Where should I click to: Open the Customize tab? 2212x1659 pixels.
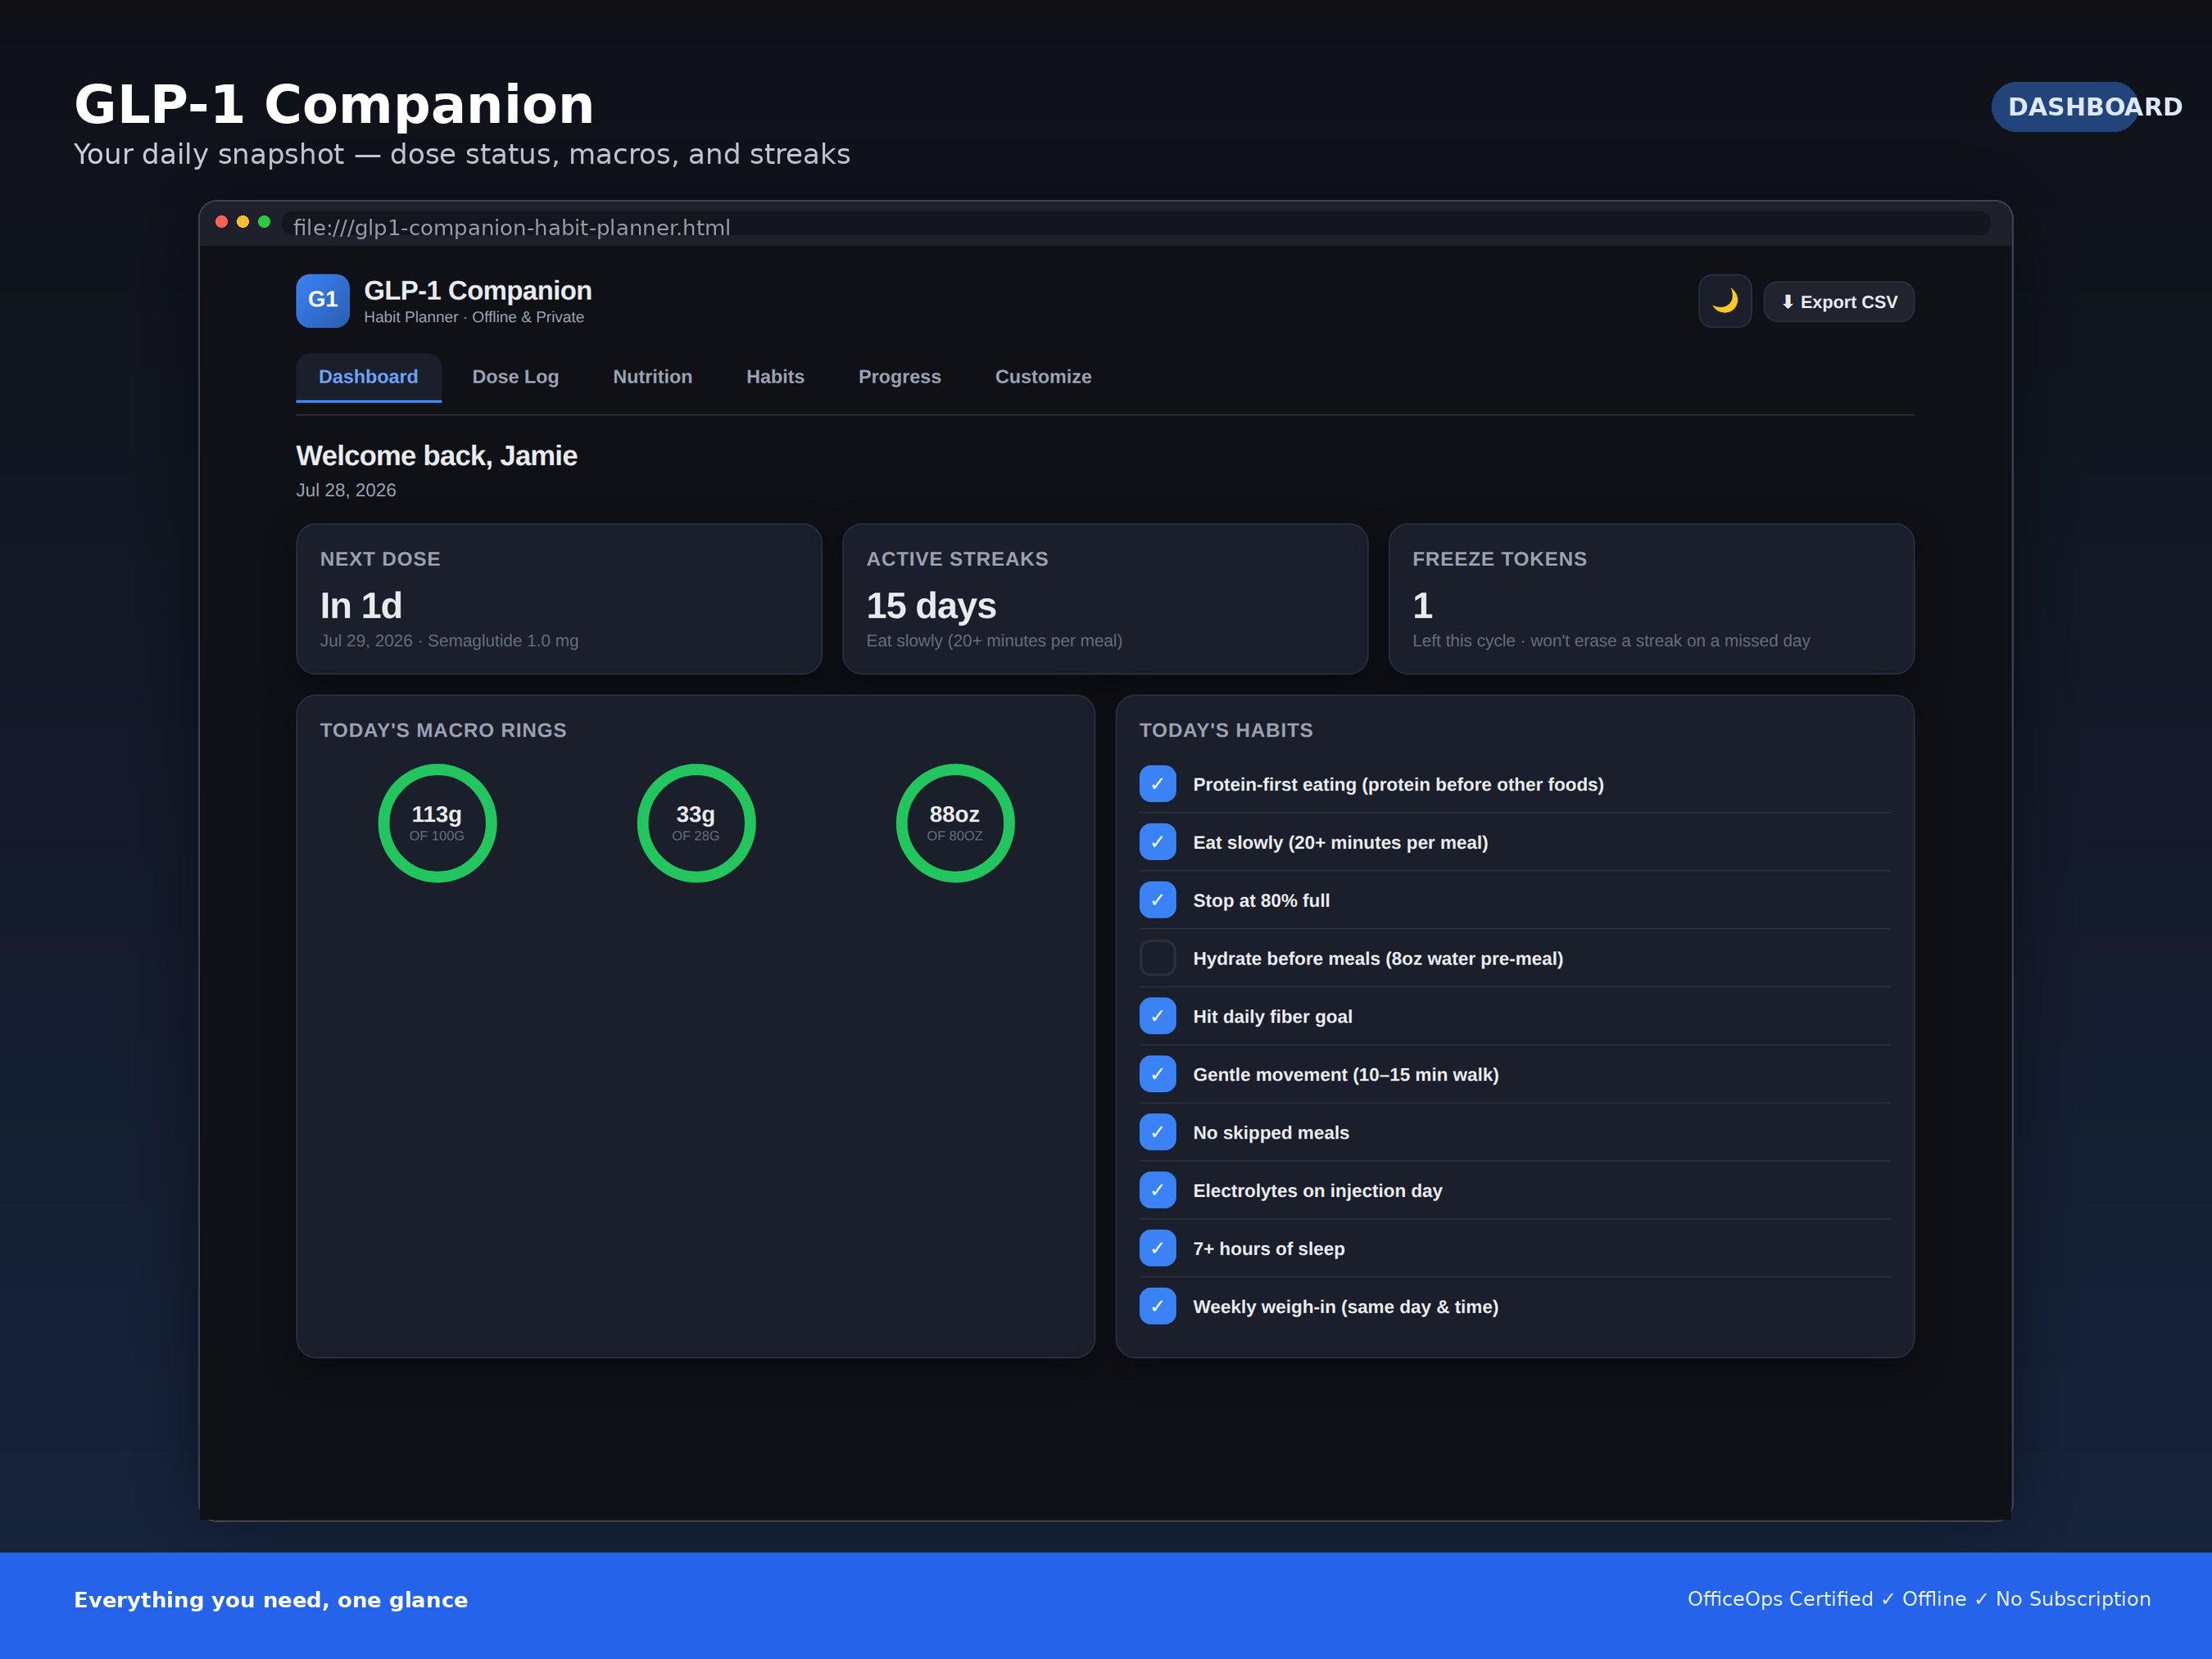(1043, 377)
